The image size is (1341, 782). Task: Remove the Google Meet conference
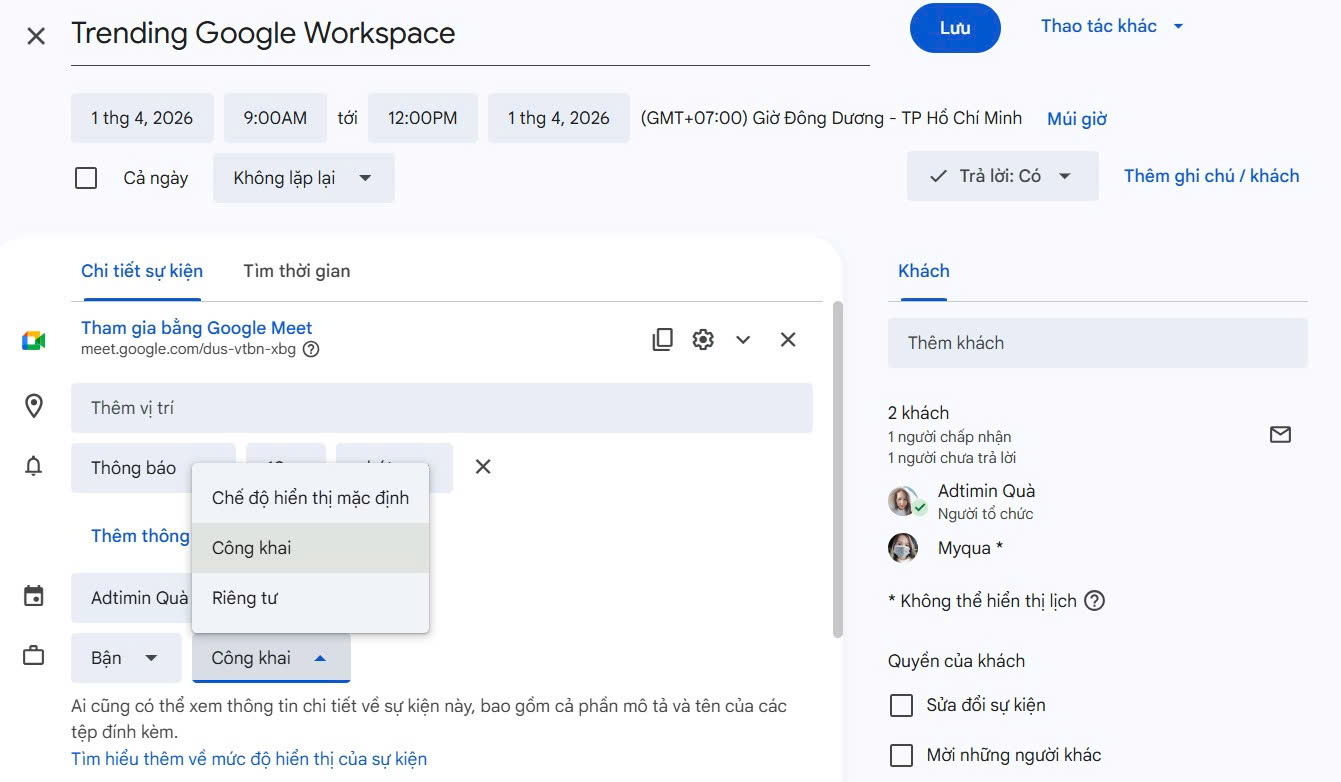click(788, 340)
